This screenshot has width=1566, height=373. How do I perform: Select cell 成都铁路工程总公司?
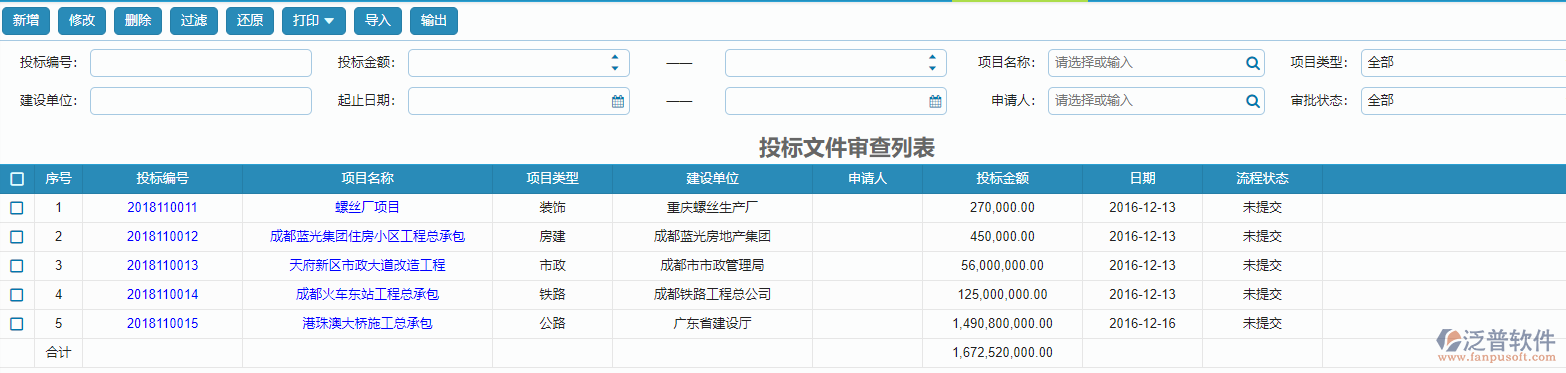tap(712, 295)
